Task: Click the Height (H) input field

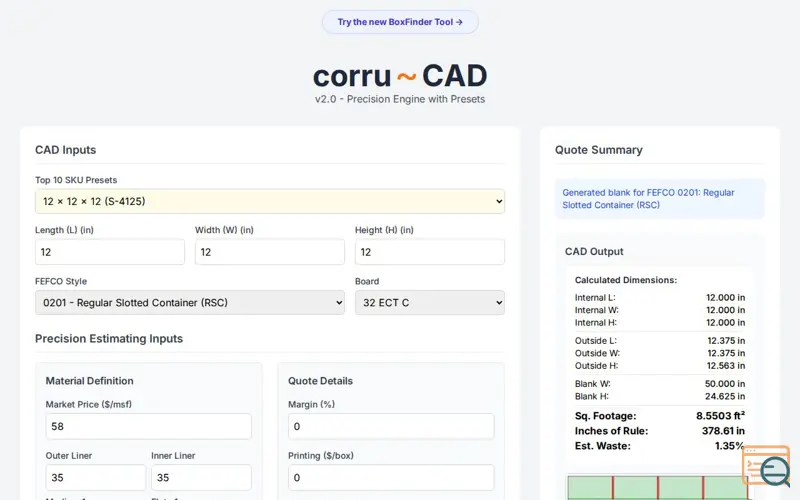Action: coord(430,252)
